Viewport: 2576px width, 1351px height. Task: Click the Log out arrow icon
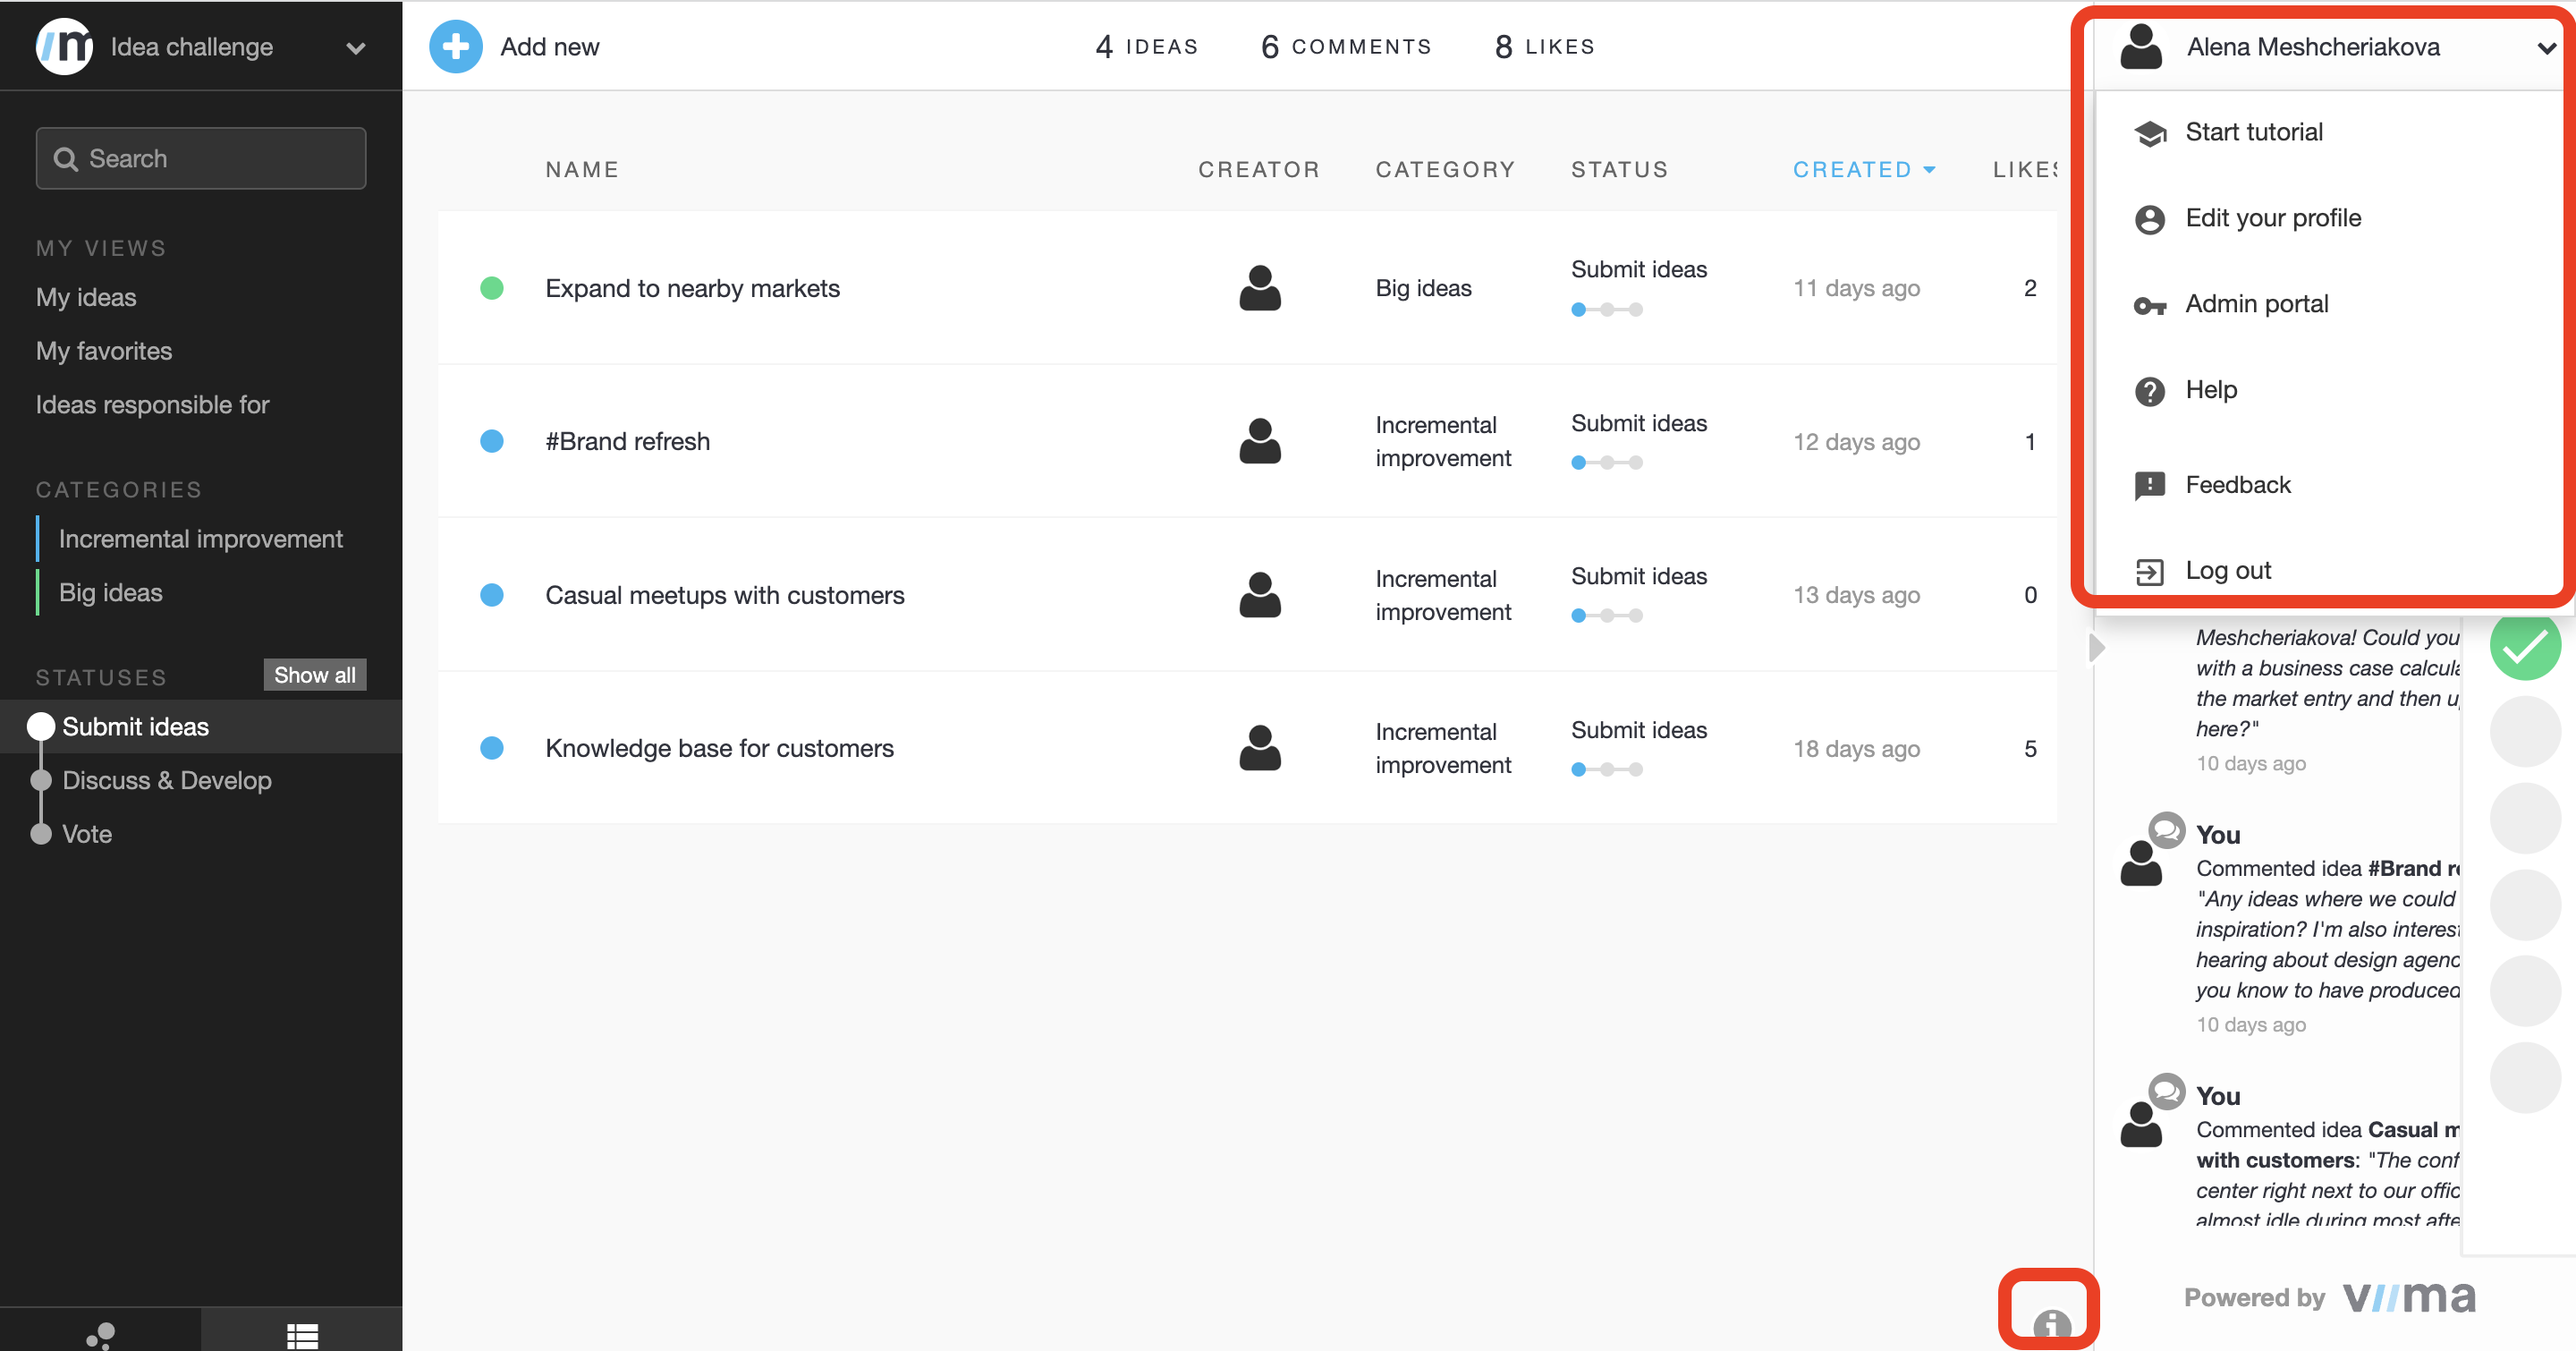tap(2149, 571)
